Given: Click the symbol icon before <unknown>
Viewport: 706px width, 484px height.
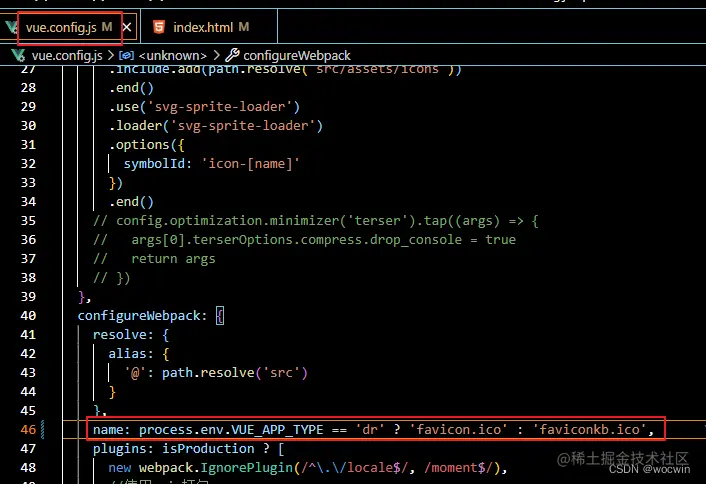Looking at the screenshot, I should pyautogui.click(x=127, y=55).
